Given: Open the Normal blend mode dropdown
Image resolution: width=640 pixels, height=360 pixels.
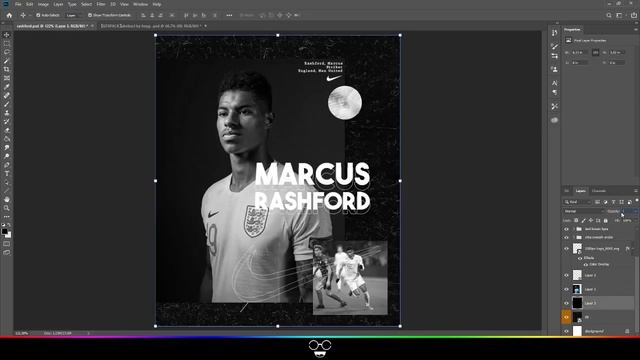Looking at the screenshot, I should pyautogui.click(x=583, y=211).
